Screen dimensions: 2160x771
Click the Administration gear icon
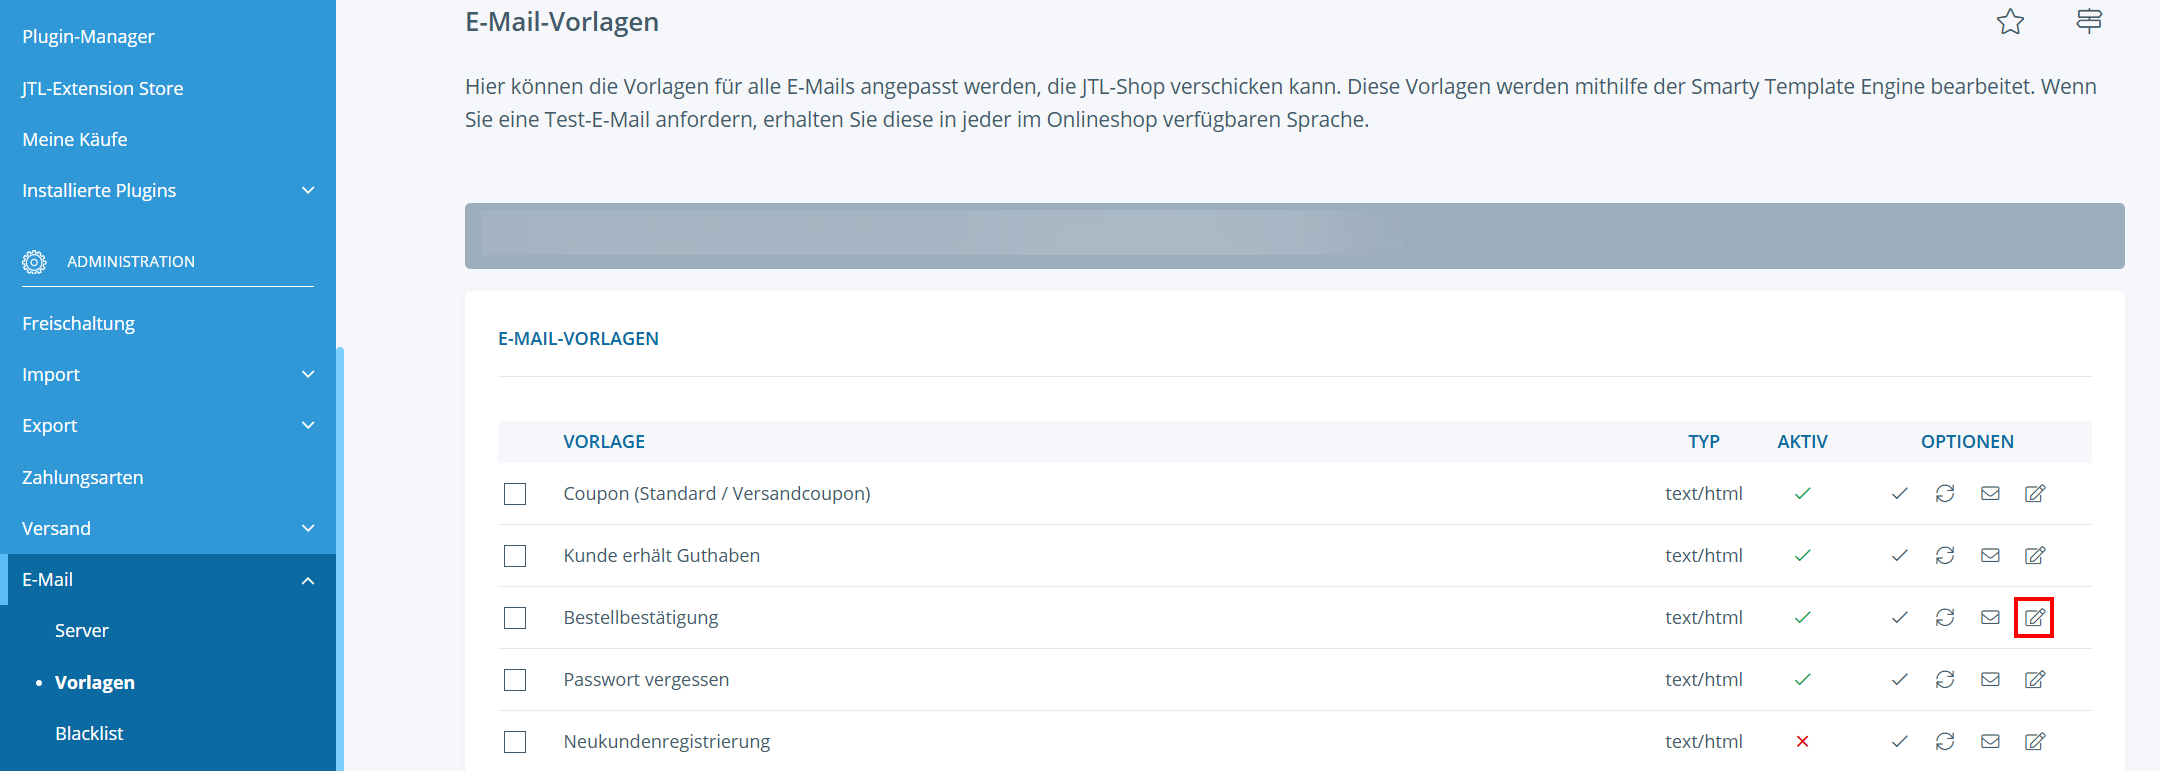(34, 262)
